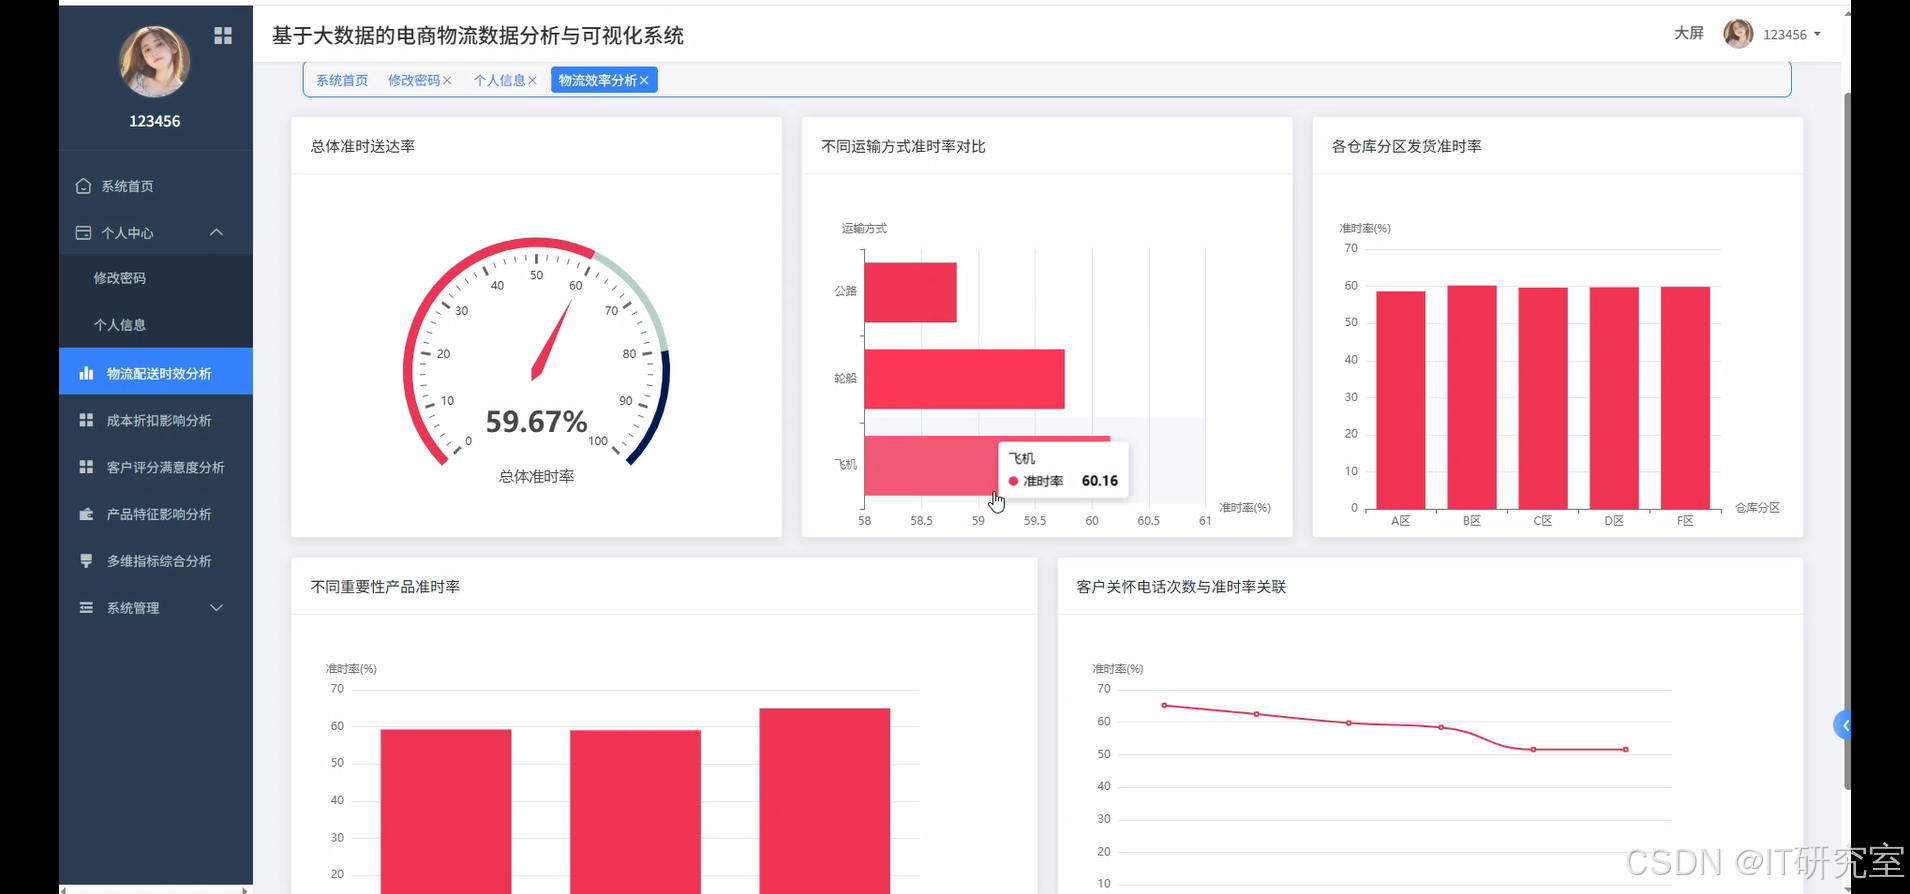1910x894 pixels.
Task: Click list icon beside 系统管理
Action: pyautogui.click(x=86, y=608)
